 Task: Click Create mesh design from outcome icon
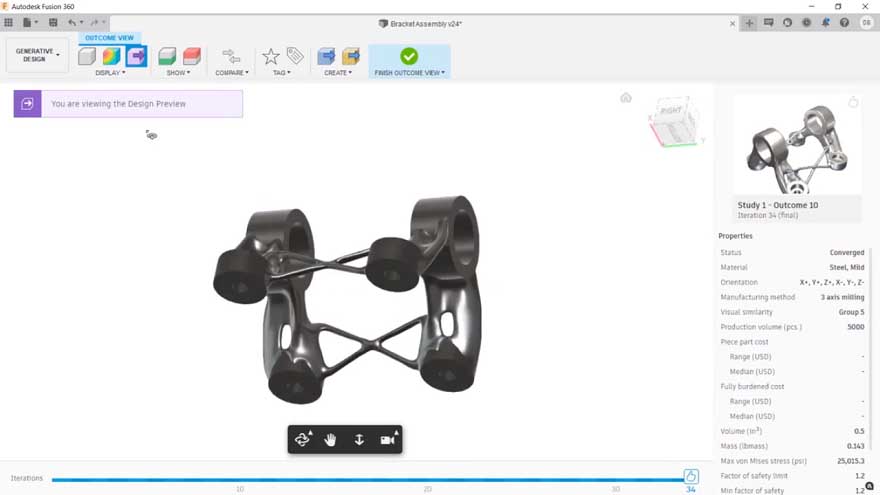351,56
